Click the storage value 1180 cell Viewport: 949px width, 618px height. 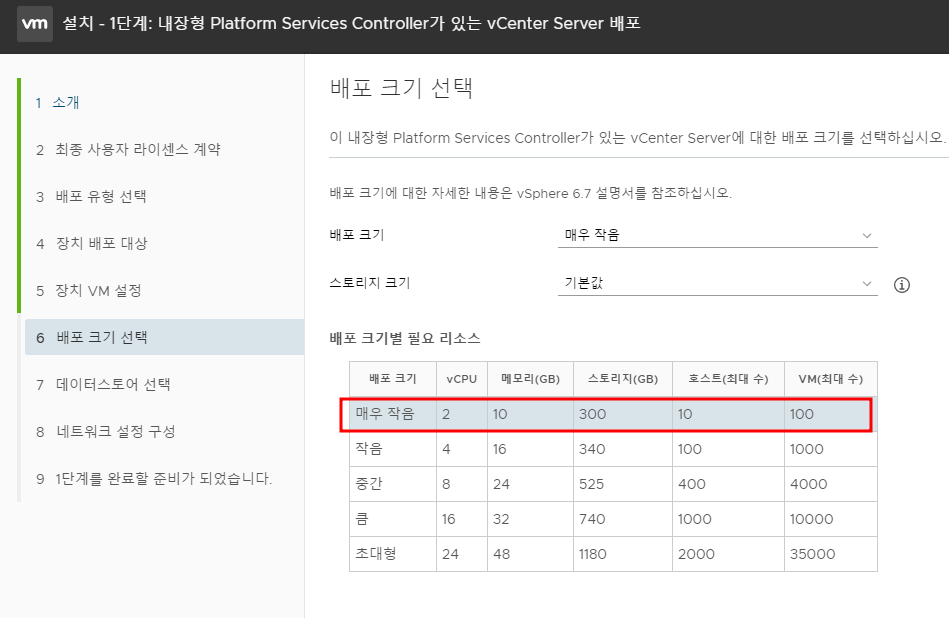(x=623, y=554)
